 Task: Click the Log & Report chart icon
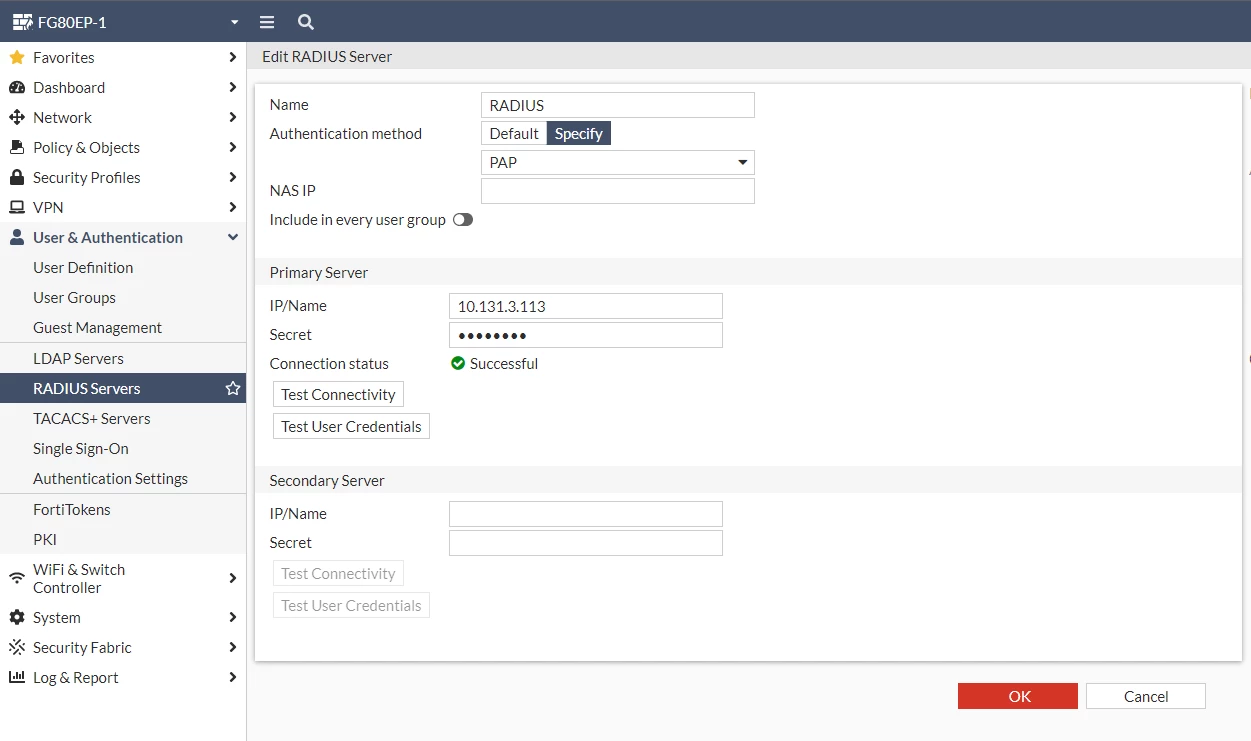(17, 678)
